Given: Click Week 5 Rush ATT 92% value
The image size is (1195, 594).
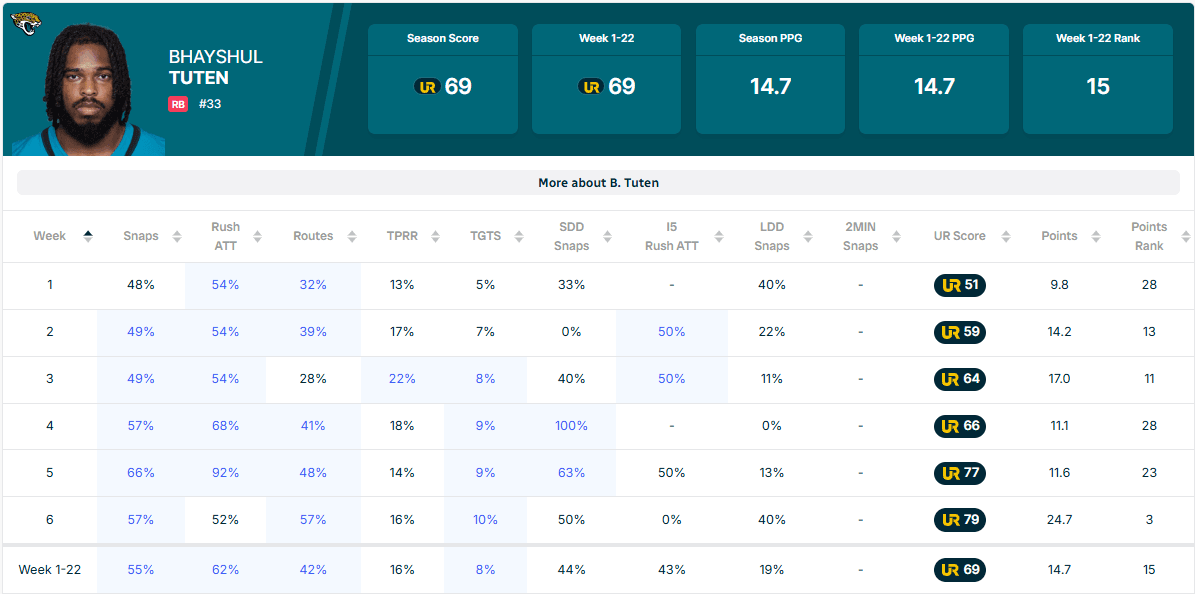Looking at the screenshot, I should 225,473.
